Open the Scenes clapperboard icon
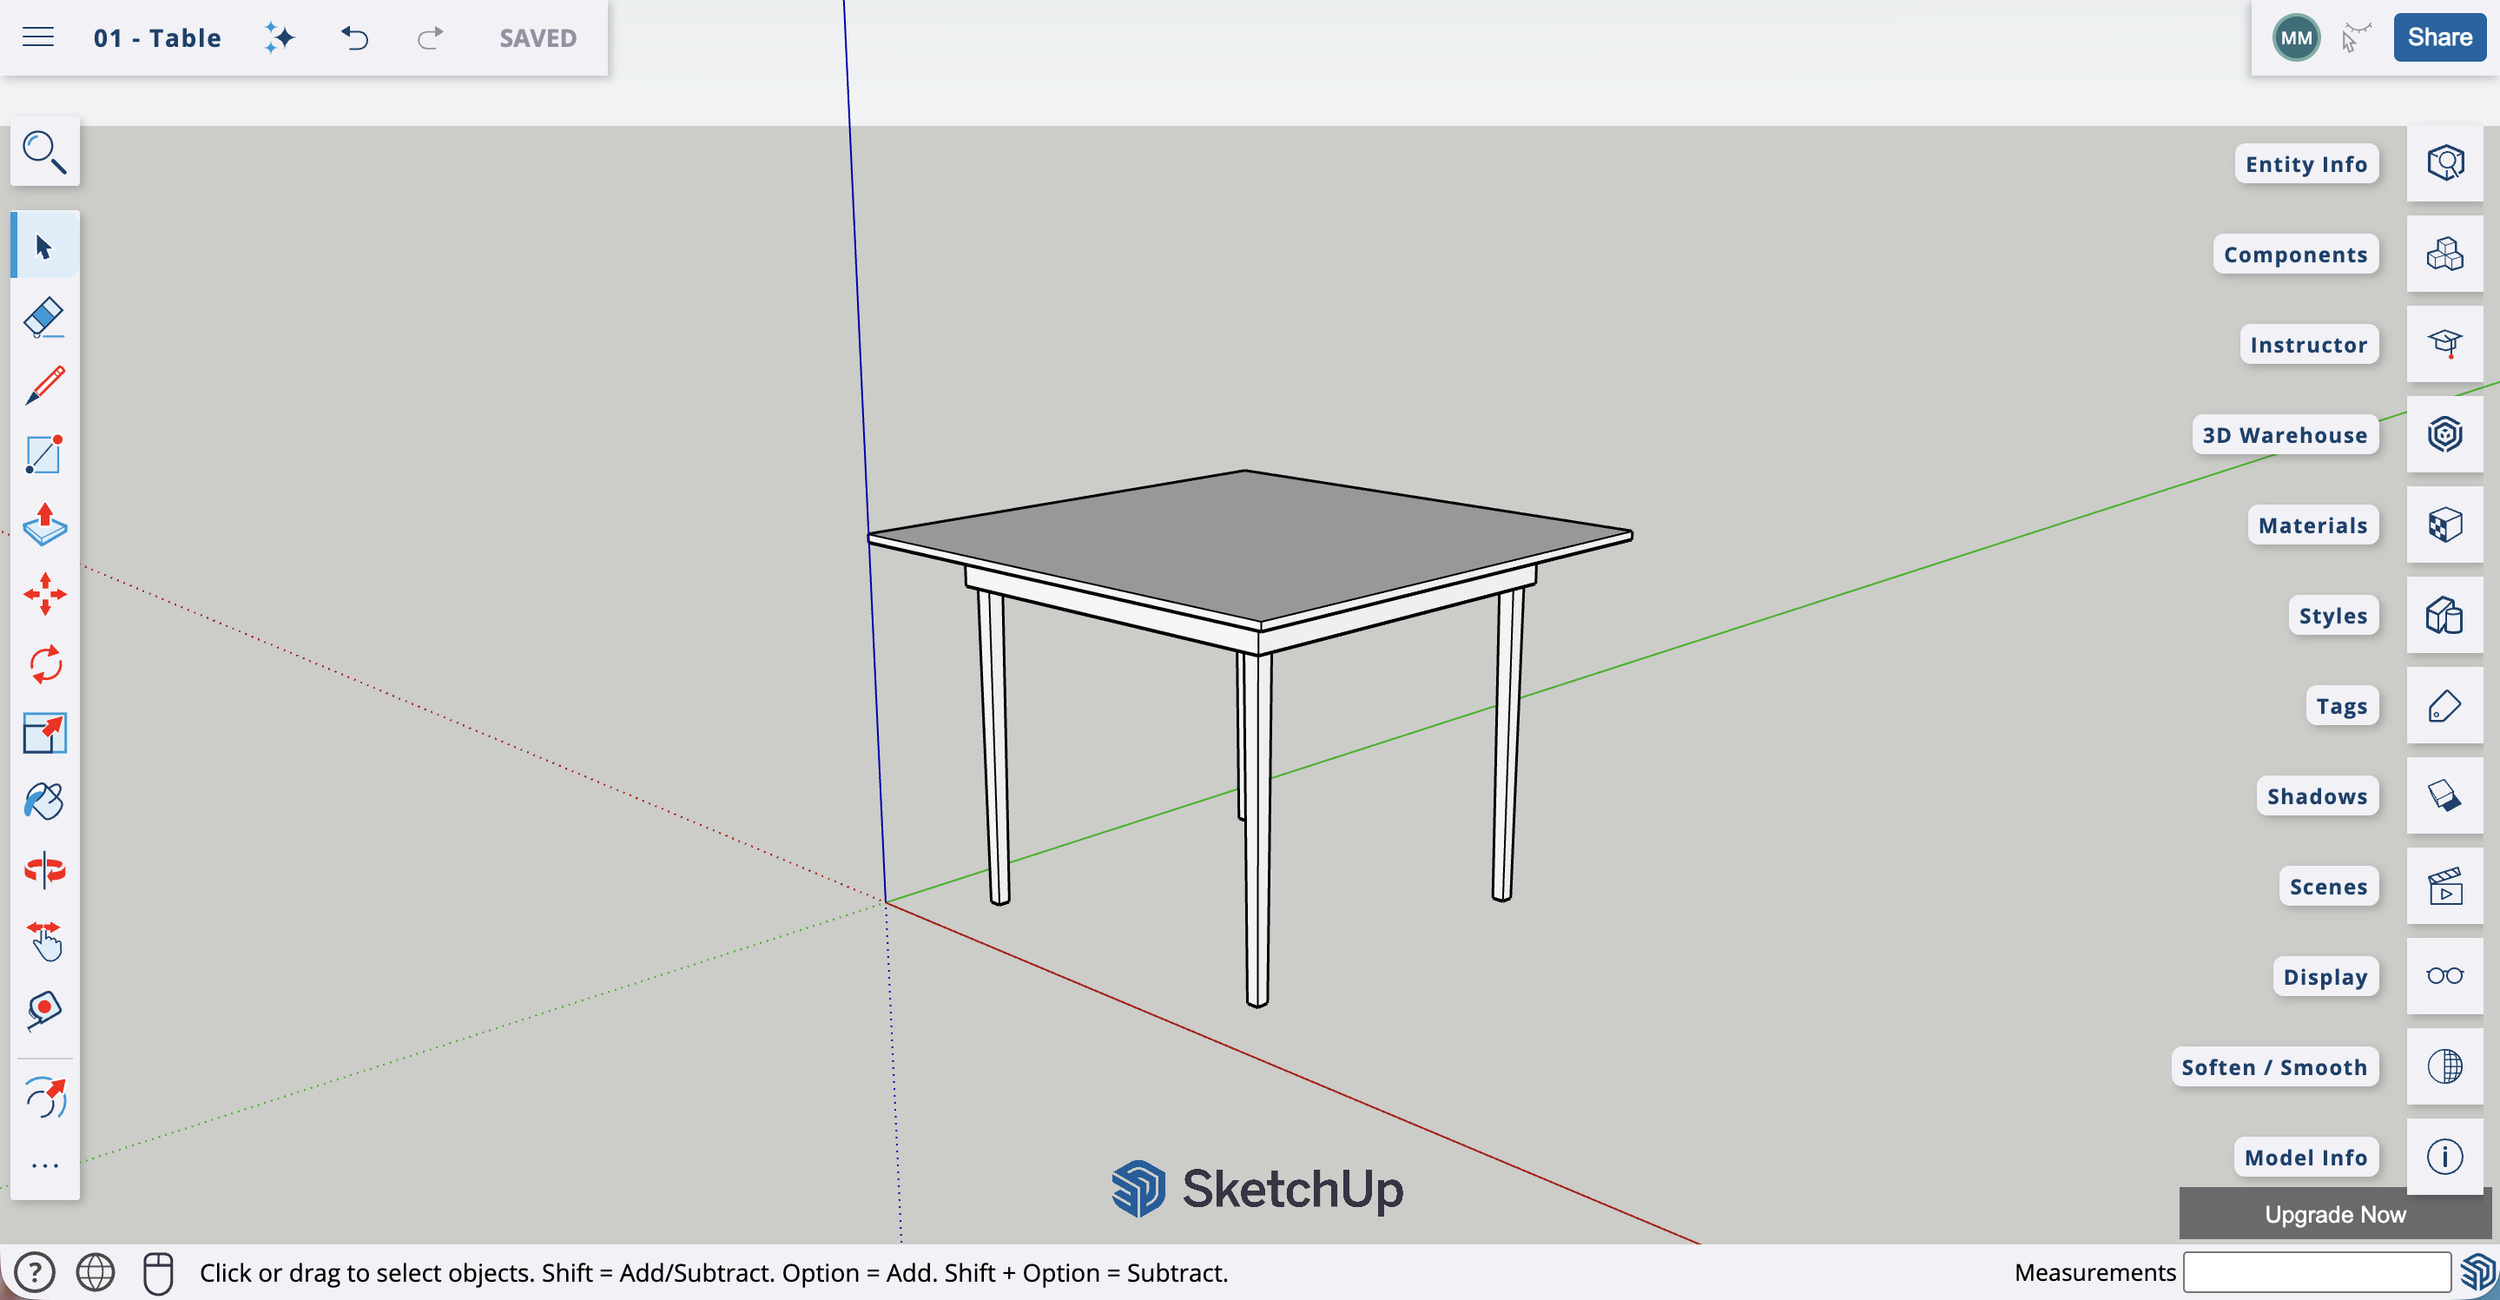The image size is (2500, 1300). pyautogui.click(x=2446, y=886)
